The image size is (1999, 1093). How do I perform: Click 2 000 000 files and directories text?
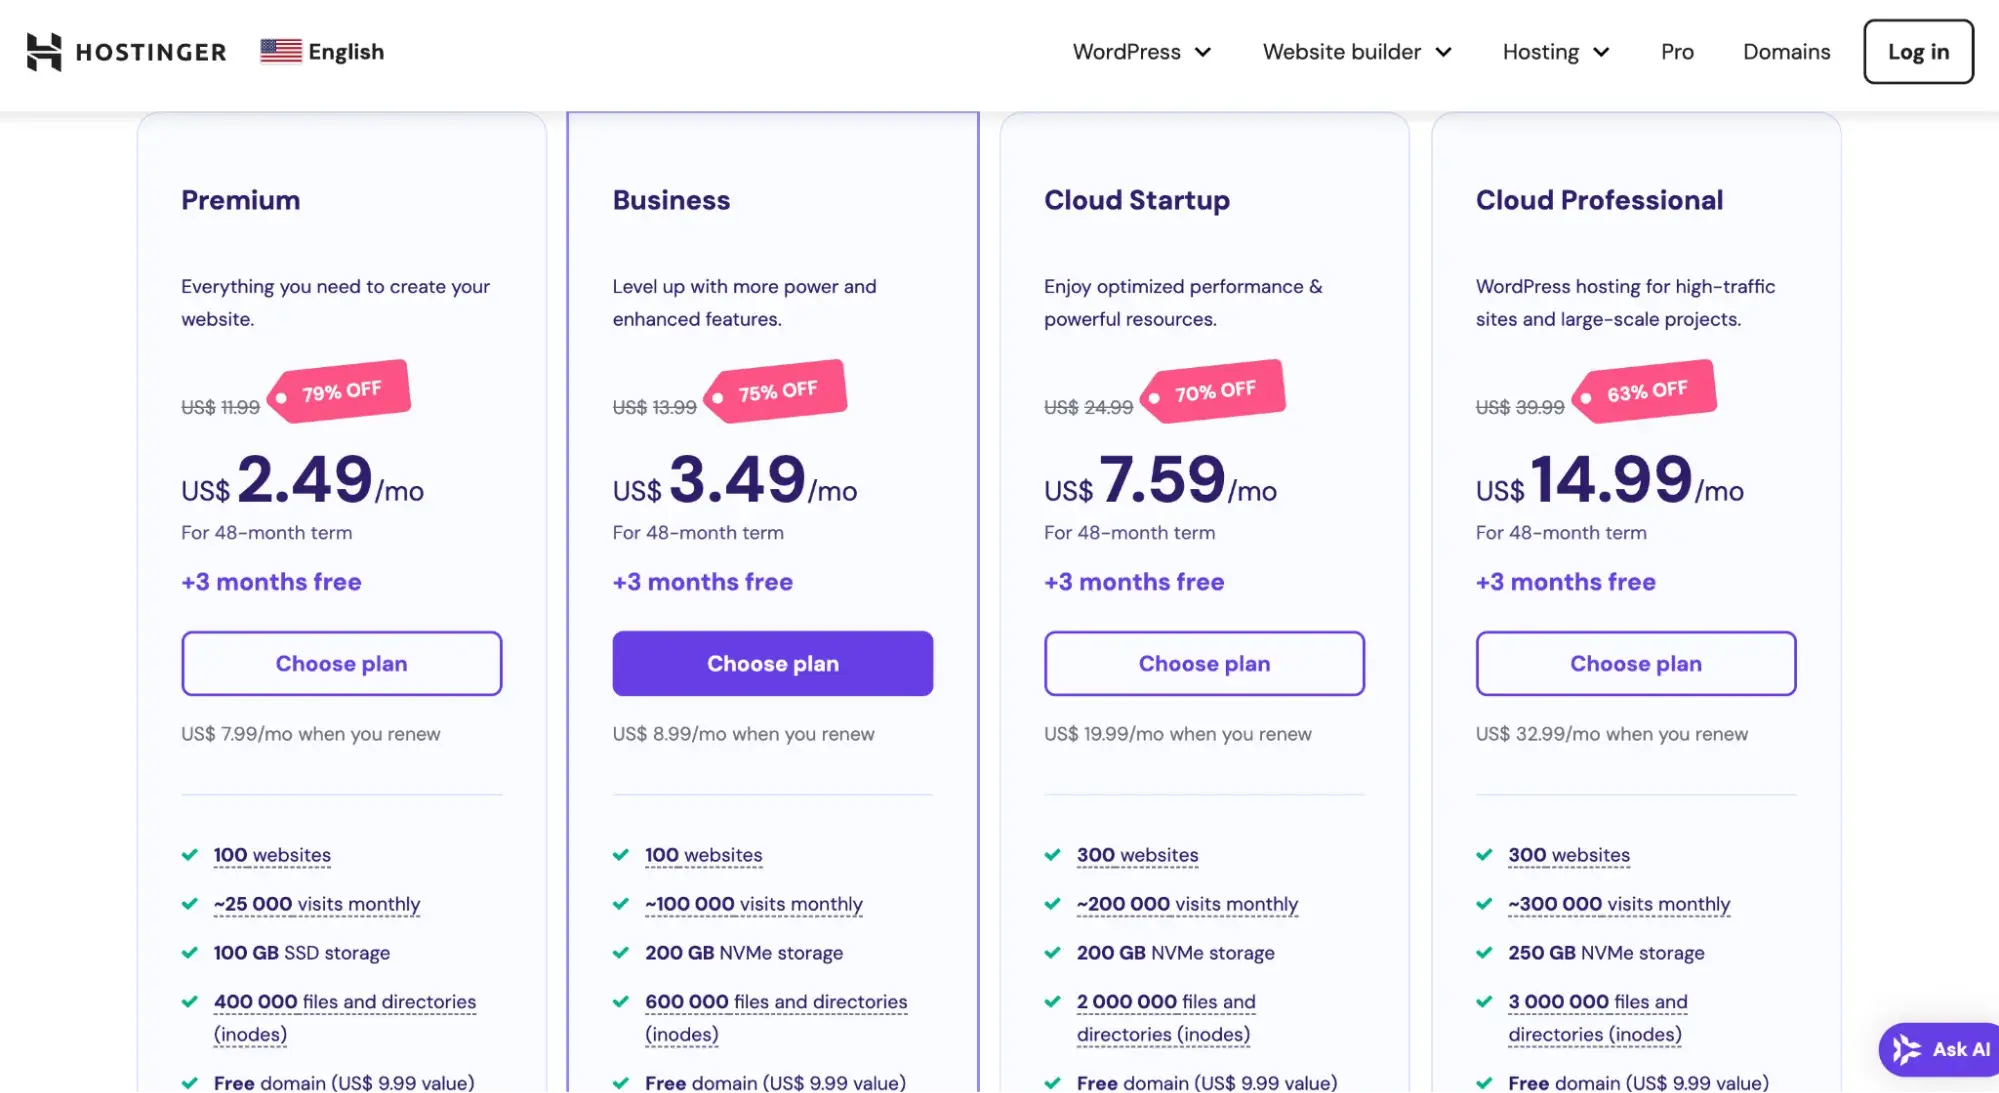1166,1018
